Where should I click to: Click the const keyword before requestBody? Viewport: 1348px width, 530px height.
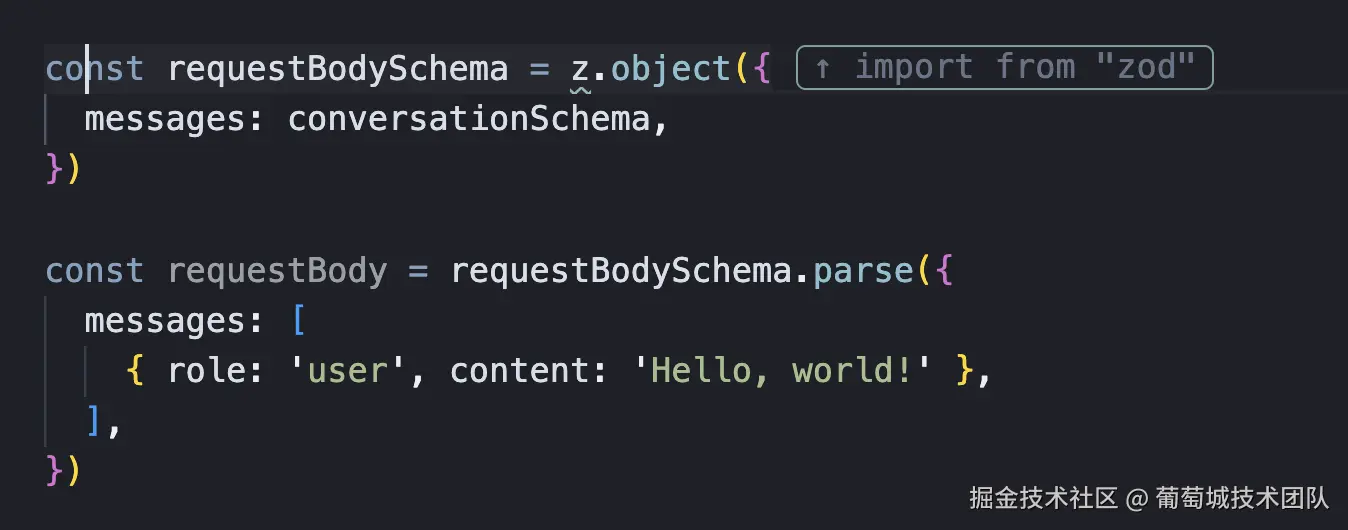click(x=95, y=271)
